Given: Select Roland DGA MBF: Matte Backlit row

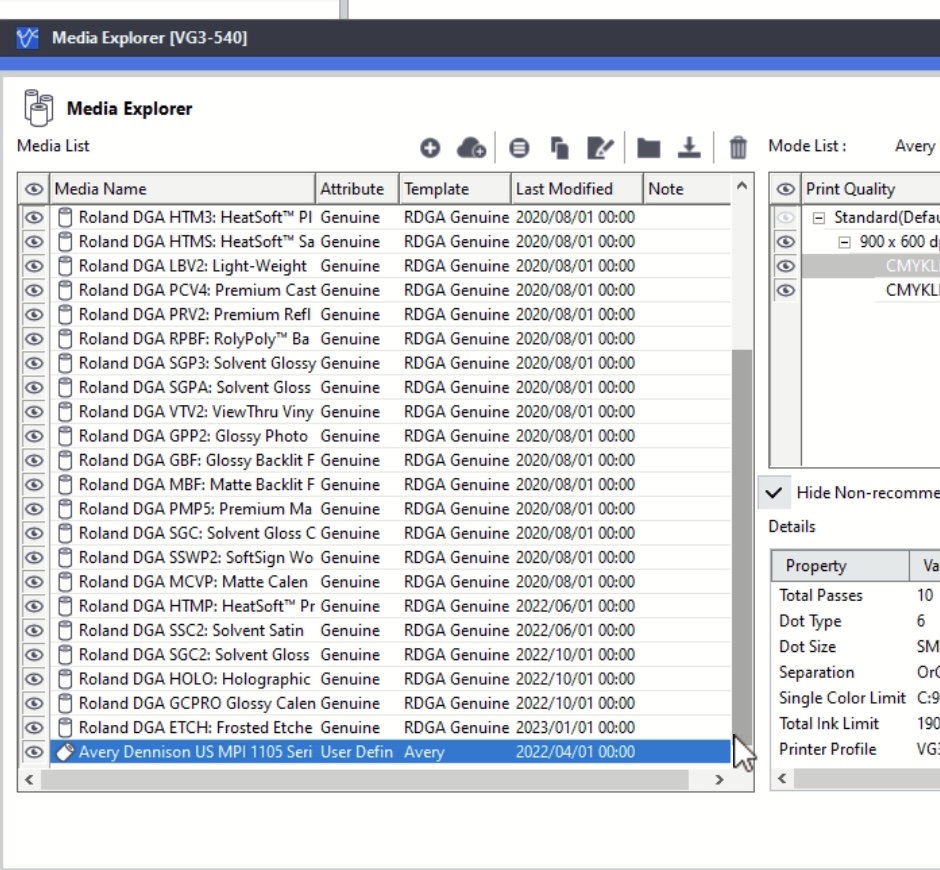Looking at the screenshot, I should pyautogui.click(x=390, y=484).
